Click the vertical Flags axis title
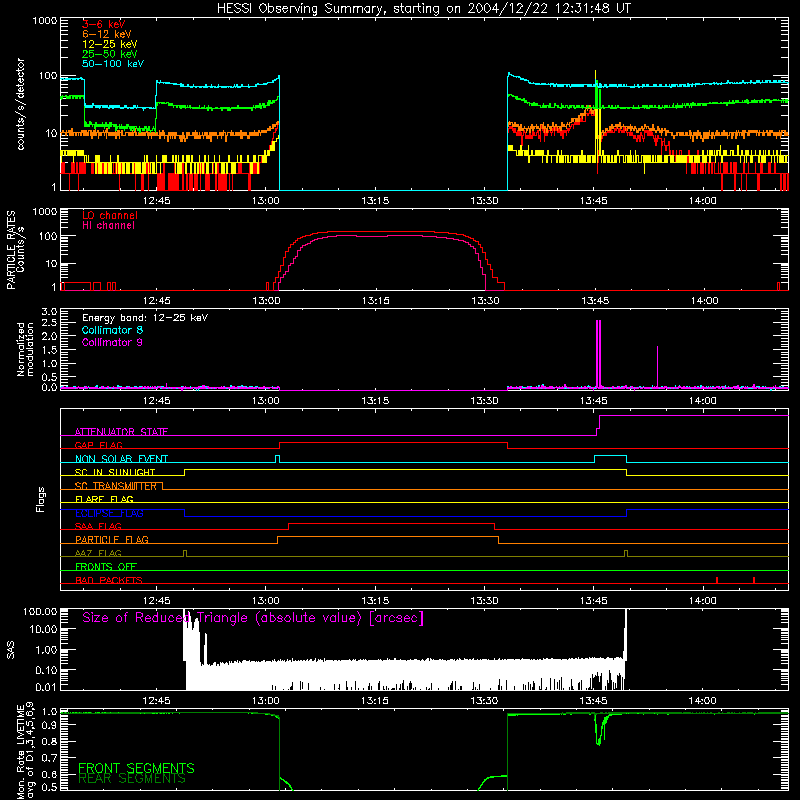Screen dimensions: 800x800 [41, 499]
